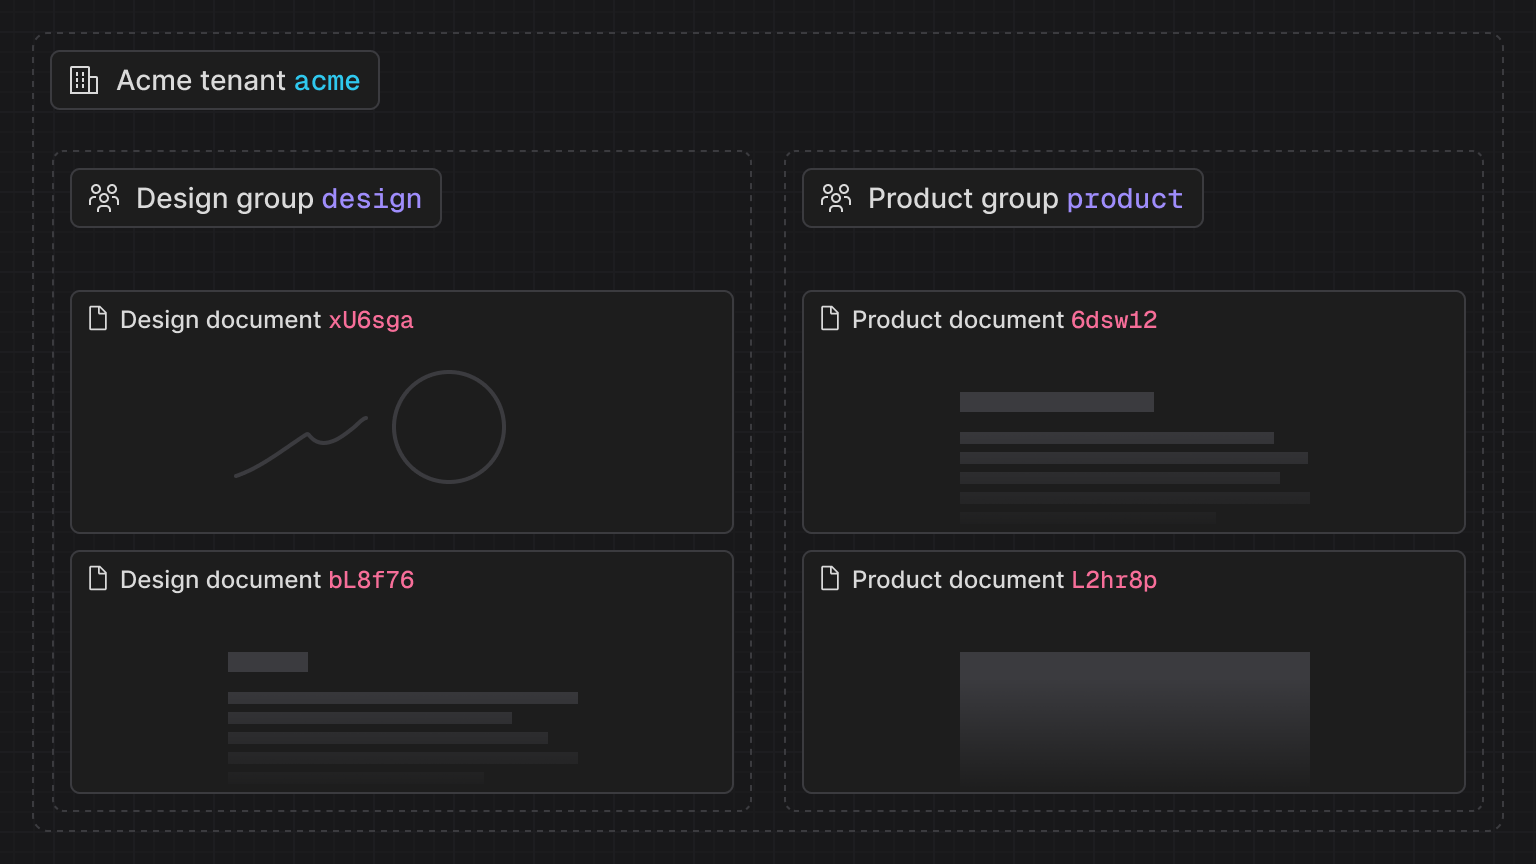Viewport: 1536px width, 864px height.
Task: Open the acme tenant identifier link
Action: 327,81
